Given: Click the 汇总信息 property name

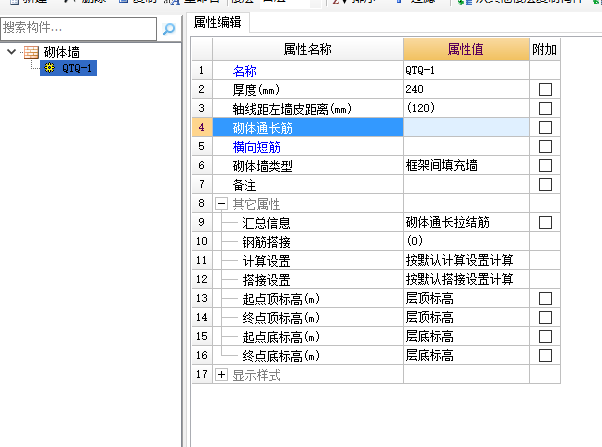Looking at the screenshot, I should [x=266, y=223].
